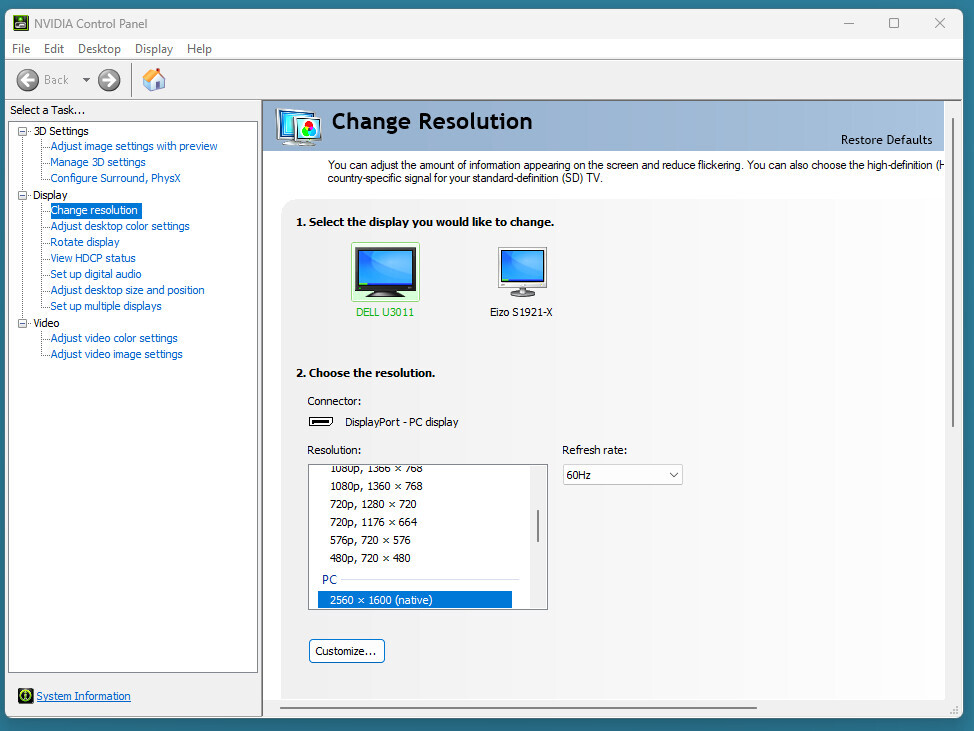Open Rotate display task

click(x=85, y=242)
